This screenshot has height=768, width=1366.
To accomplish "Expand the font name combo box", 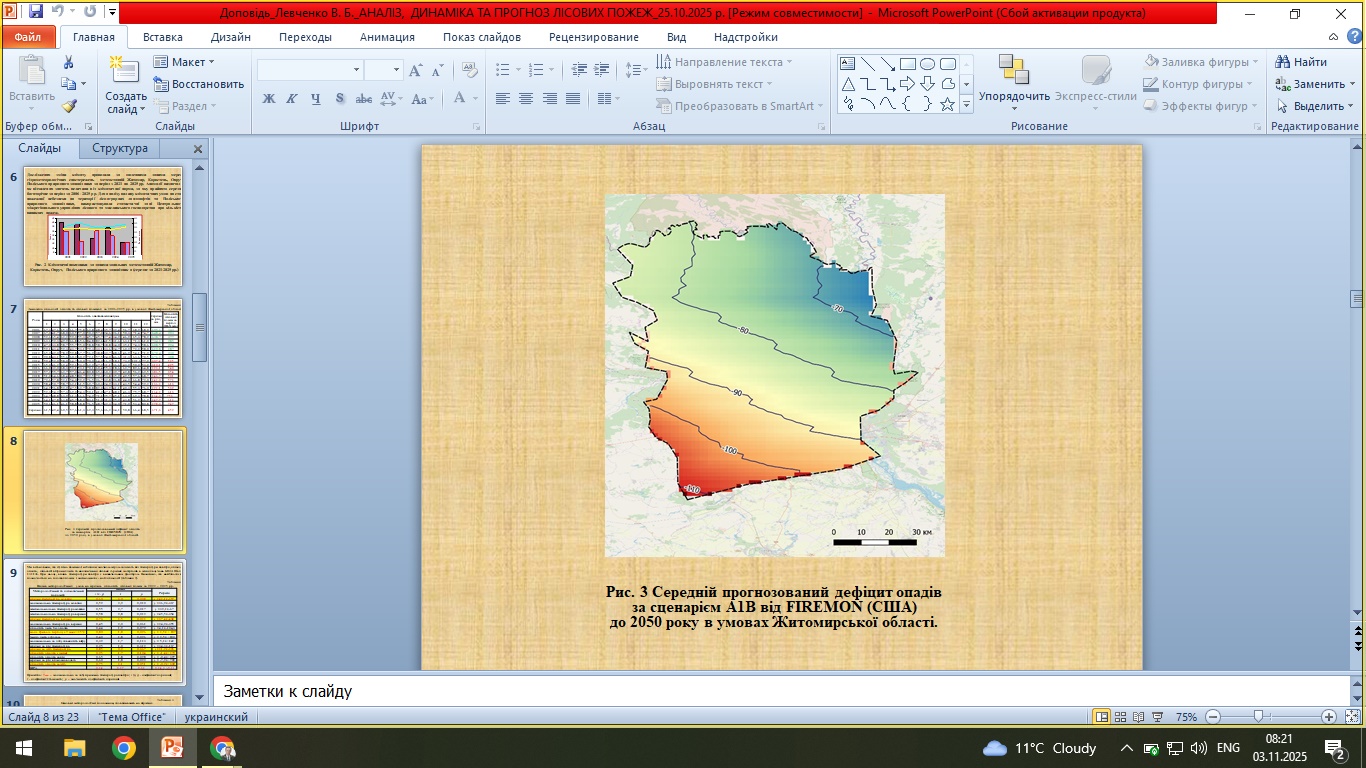I will 356,70.
